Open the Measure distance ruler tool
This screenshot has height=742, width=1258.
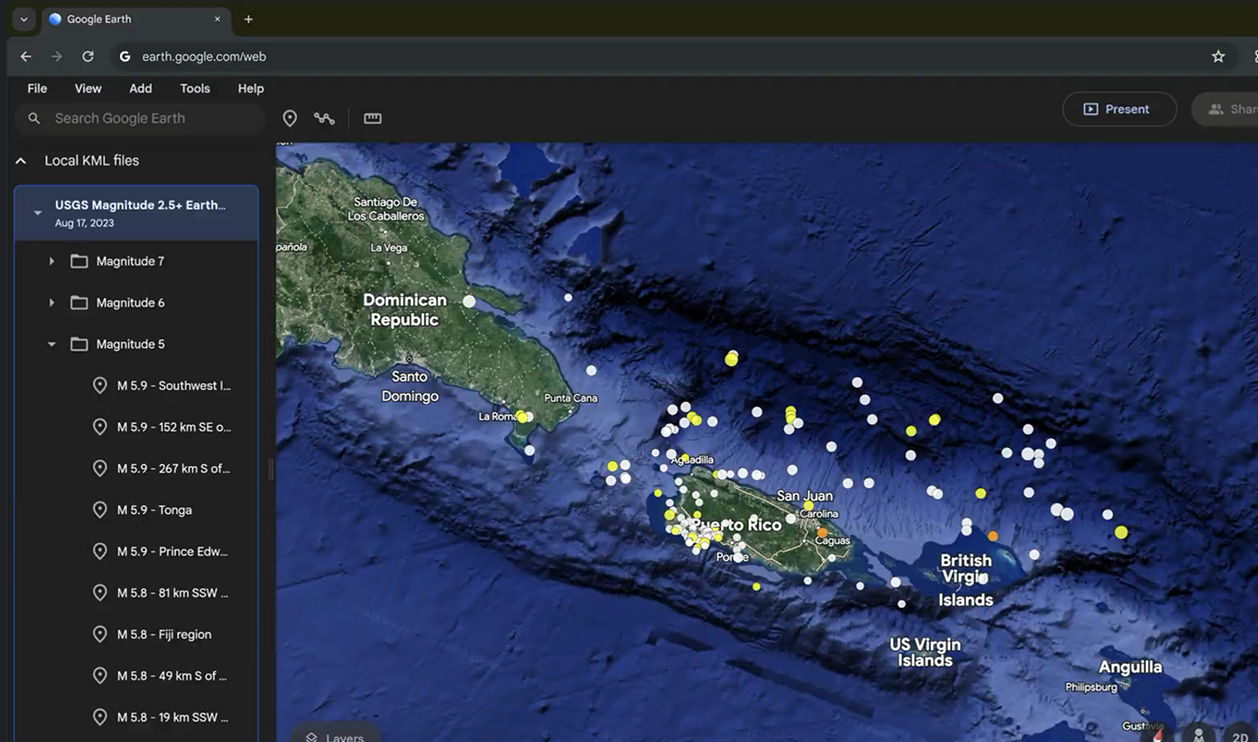click(373, 118)
